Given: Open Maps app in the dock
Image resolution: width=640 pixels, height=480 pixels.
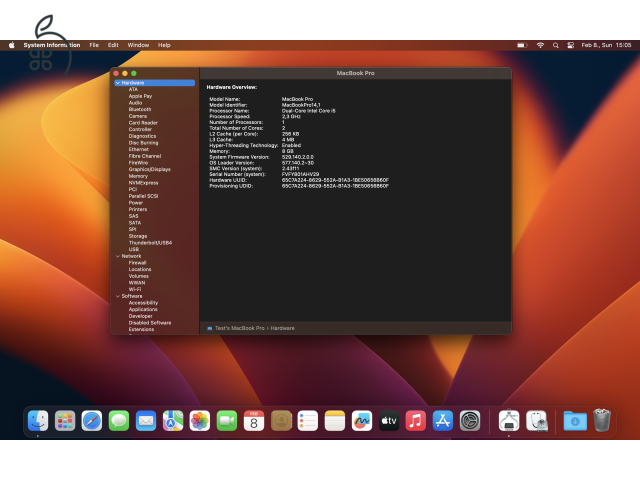Looking at the screenshot, I should (x=173, y=421).
